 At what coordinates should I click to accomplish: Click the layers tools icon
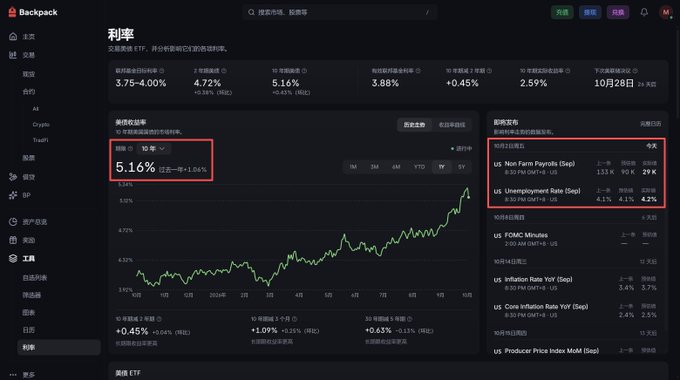click(x=13, y=258)
